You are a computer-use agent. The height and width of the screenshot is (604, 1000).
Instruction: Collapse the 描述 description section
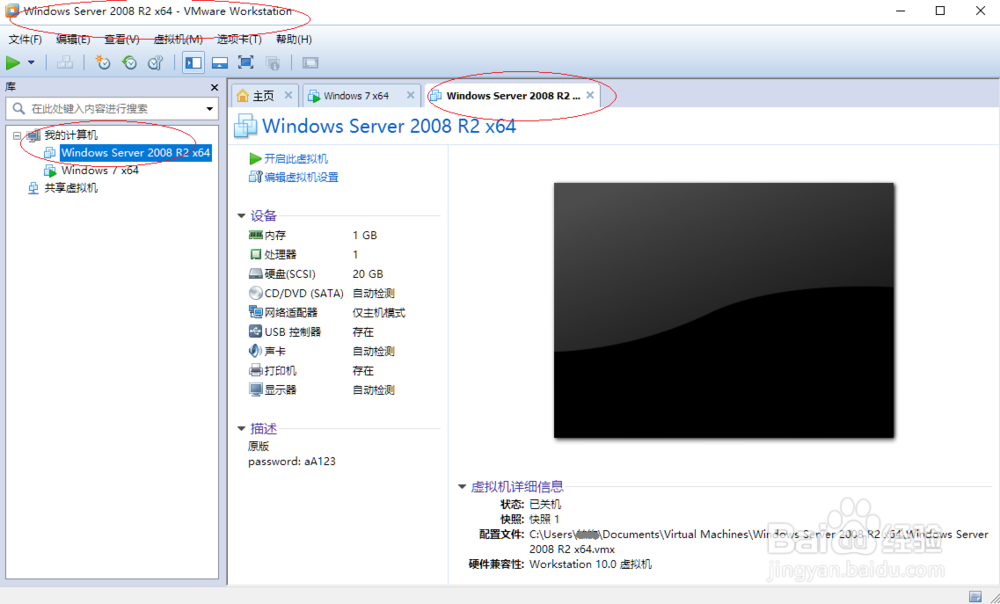pyautogui.click(x=241, y=429)
